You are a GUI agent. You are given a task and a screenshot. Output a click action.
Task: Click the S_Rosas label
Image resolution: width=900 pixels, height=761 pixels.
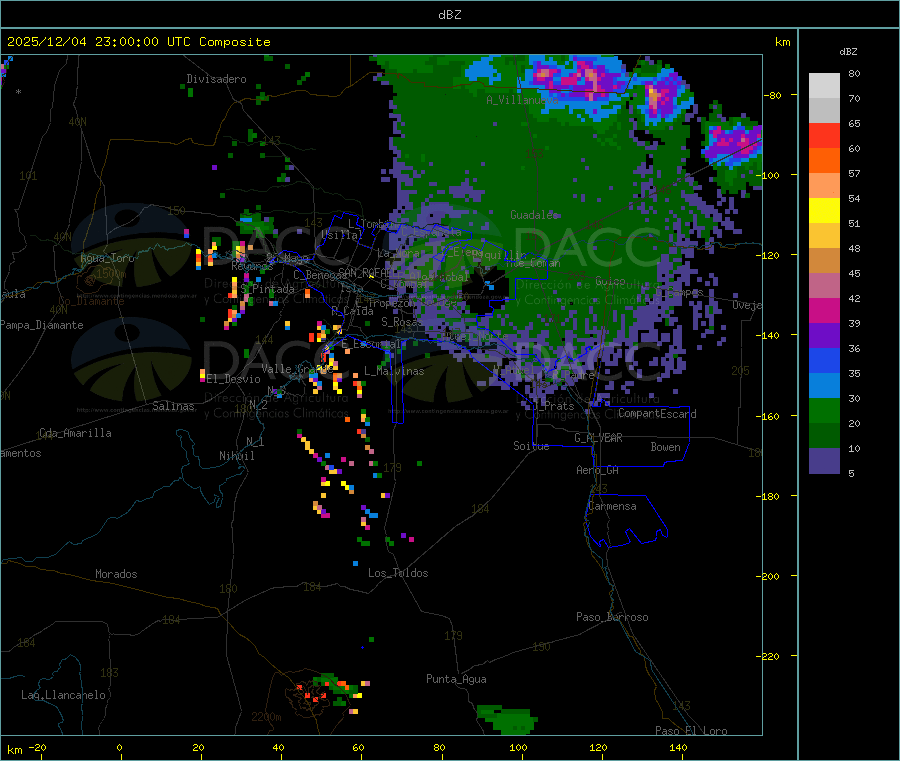click(x=402, y=322)
